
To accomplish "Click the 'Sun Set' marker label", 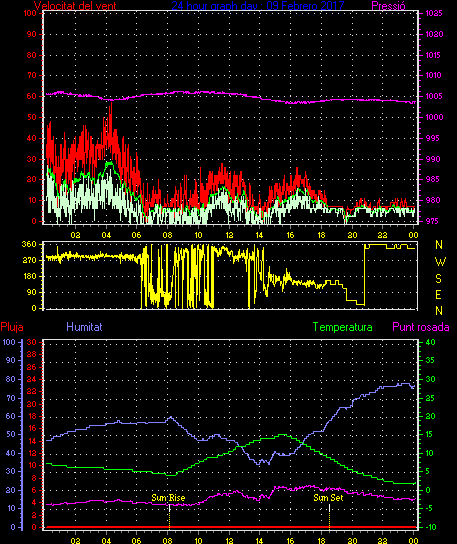I will pyautogui.click(x=328, y=498).
